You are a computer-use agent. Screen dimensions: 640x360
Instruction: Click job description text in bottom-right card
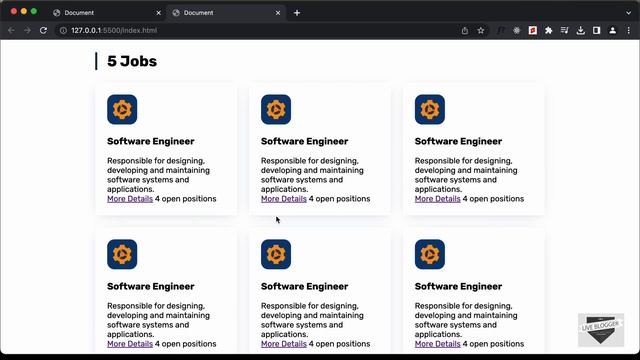tap(466, 320)
